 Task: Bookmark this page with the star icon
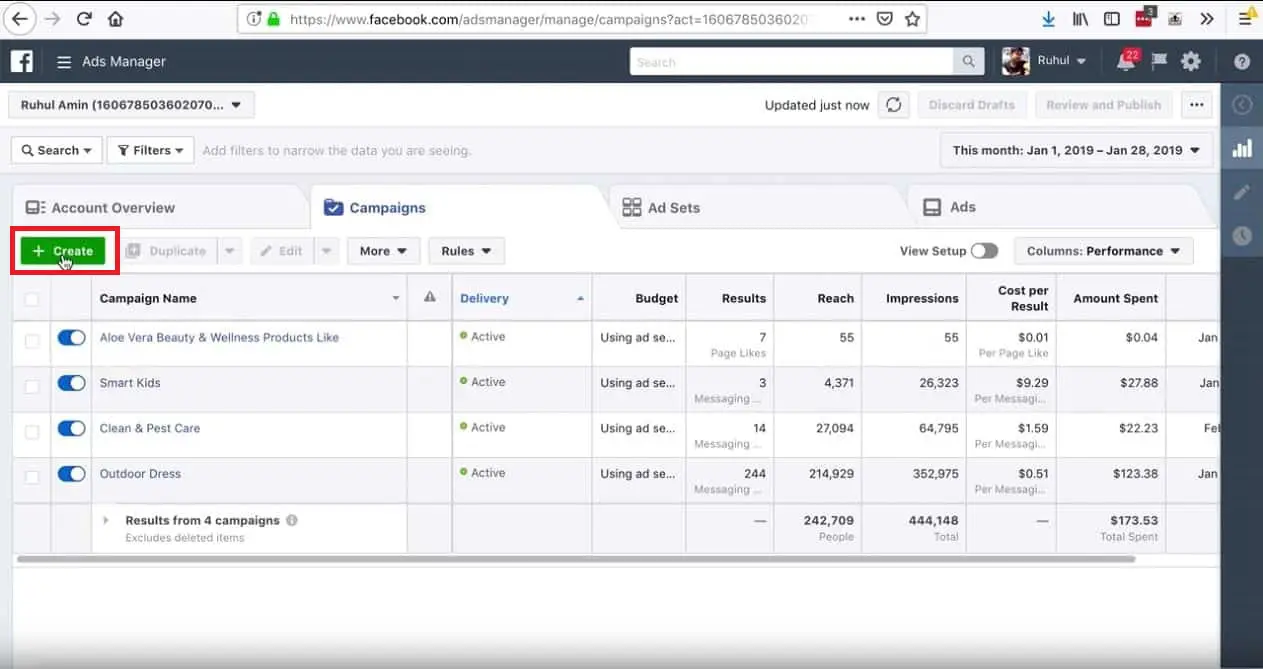pyautogui.click(x=912, y=19)
